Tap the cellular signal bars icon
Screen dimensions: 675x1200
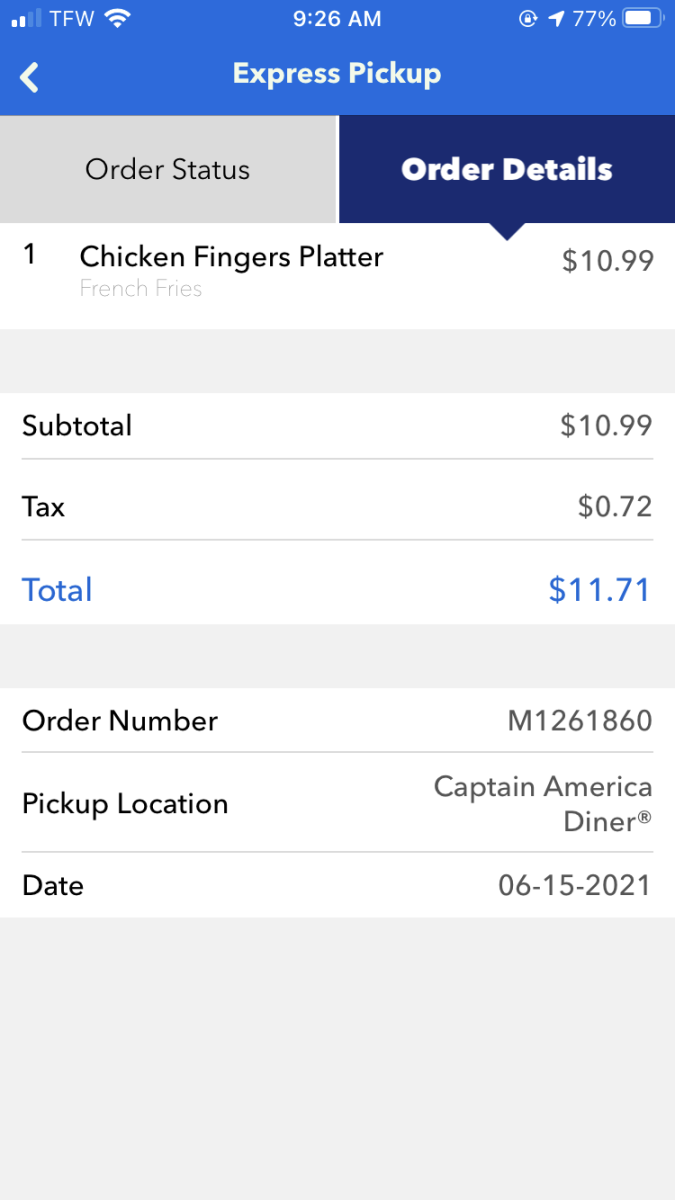point(25,18)
